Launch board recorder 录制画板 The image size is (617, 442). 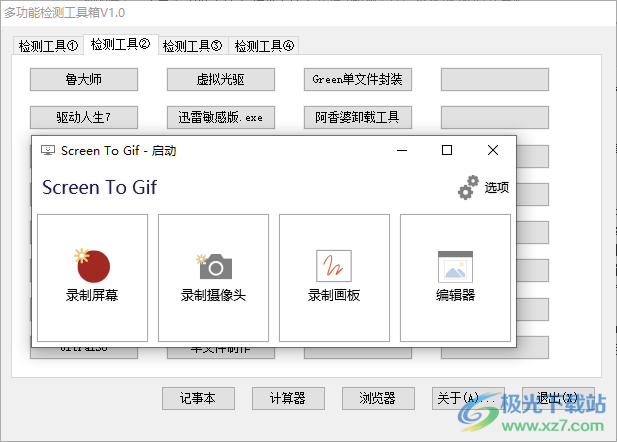334,278
